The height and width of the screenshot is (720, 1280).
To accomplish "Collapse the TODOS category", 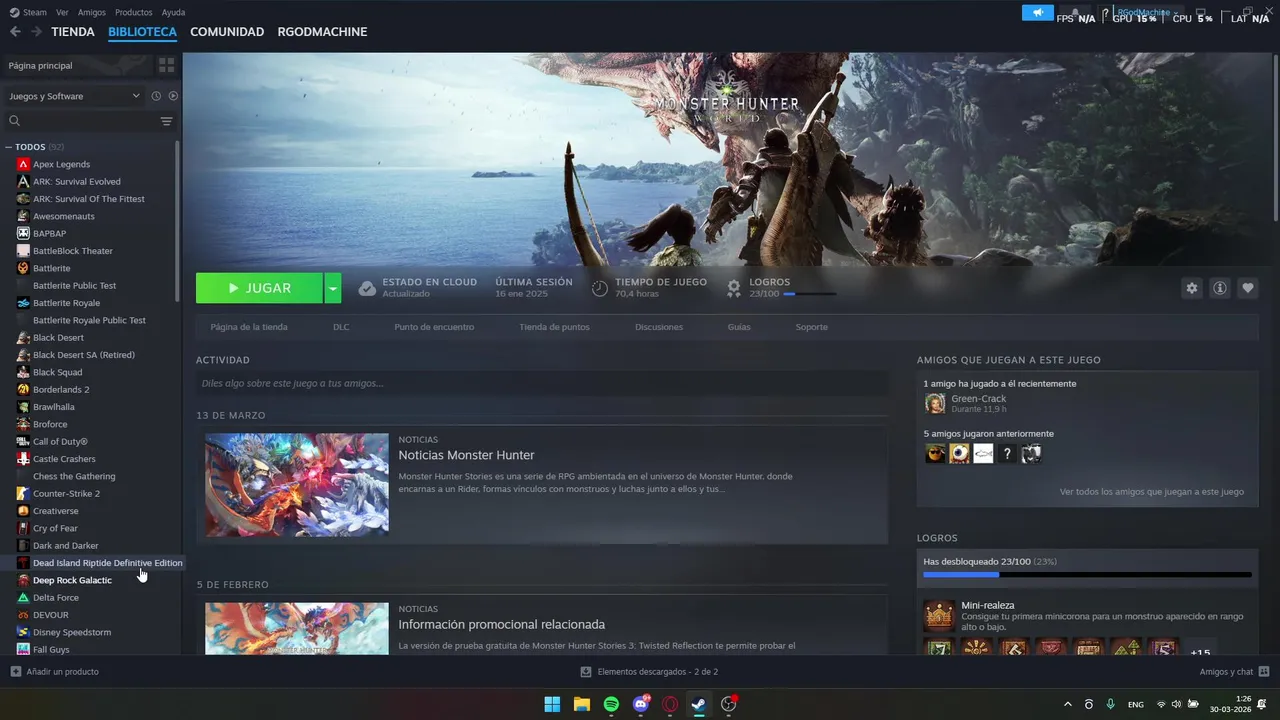I will (9, 147).
